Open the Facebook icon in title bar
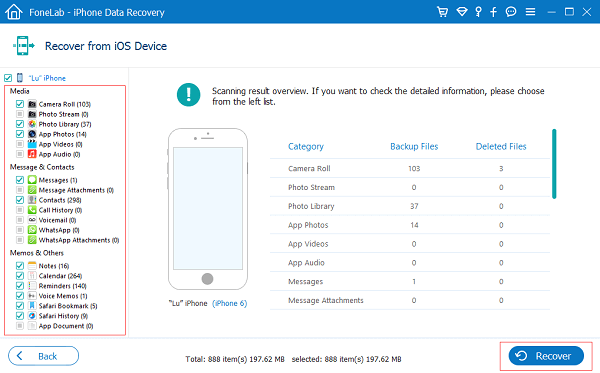Image resolution: width=600 pixels, height=373 pixels. [x=494, y=12]
